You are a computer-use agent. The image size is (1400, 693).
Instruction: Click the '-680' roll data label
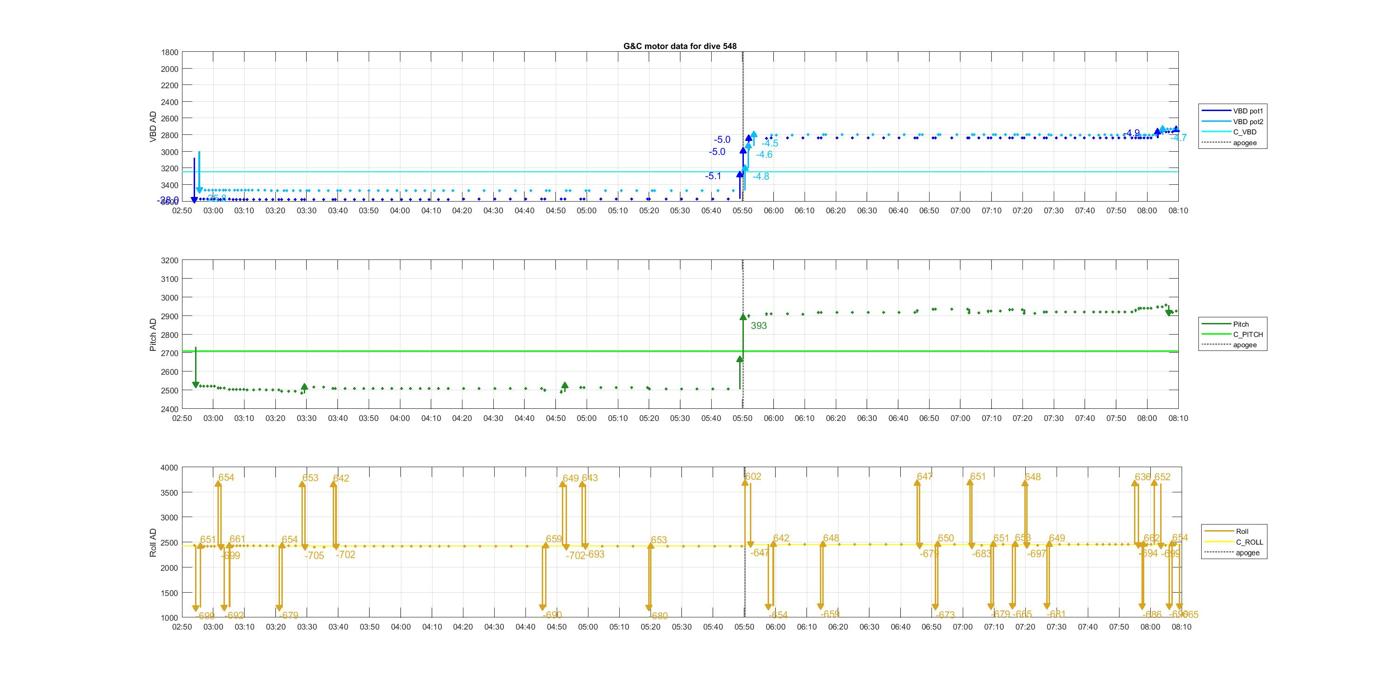coord(658,617)
